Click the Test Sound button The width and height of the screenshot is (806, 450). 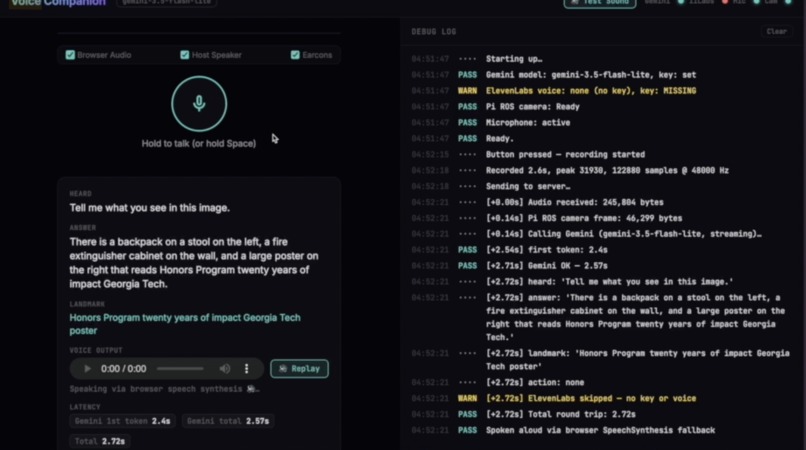[600, 3]
